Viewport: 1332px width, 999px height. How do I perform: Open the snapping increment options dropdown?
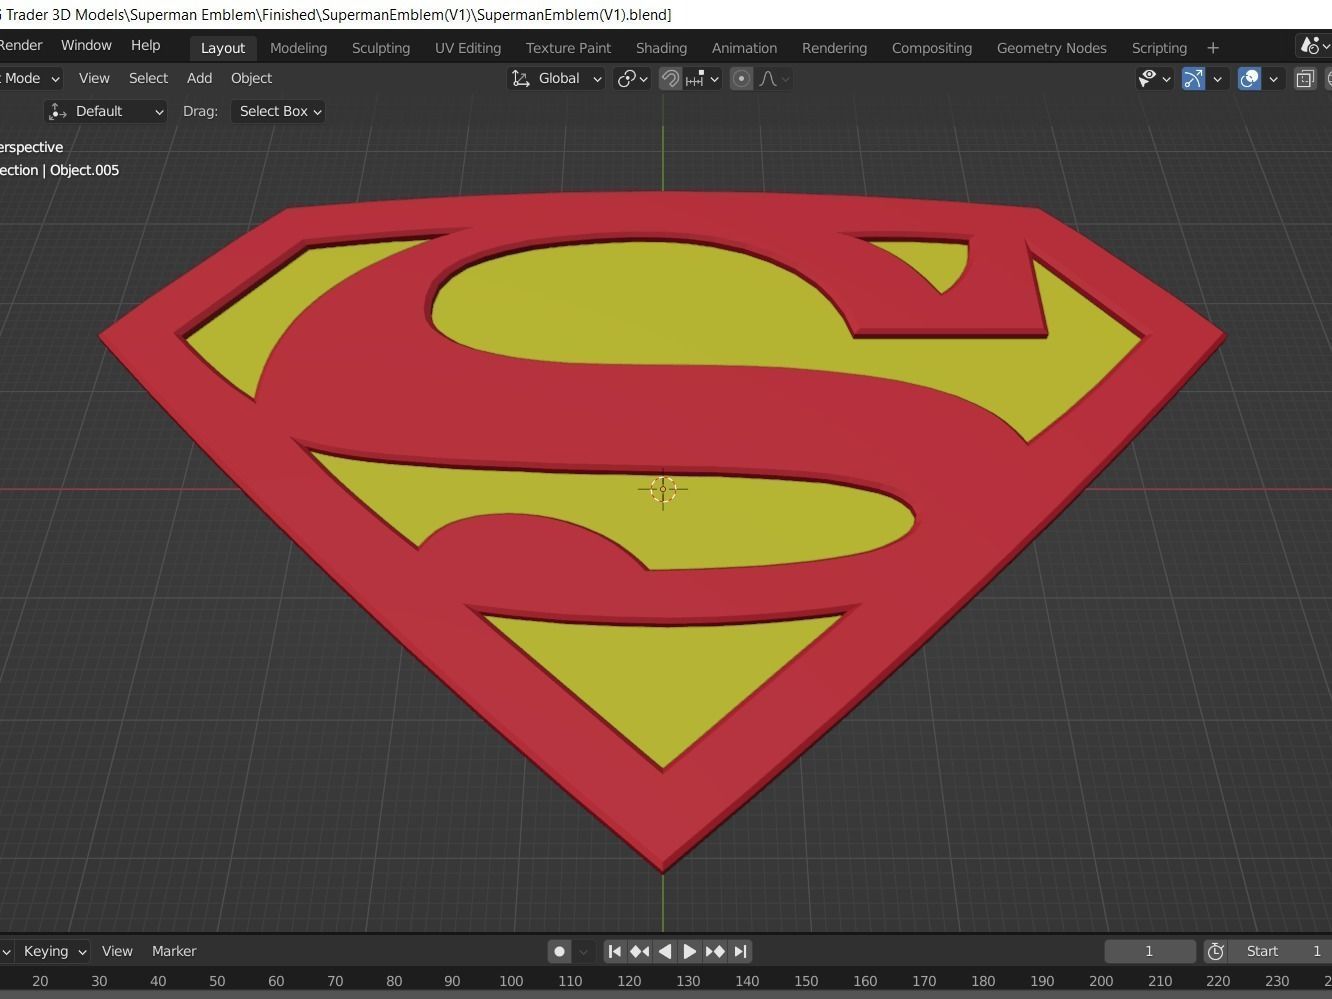[703, 78]
